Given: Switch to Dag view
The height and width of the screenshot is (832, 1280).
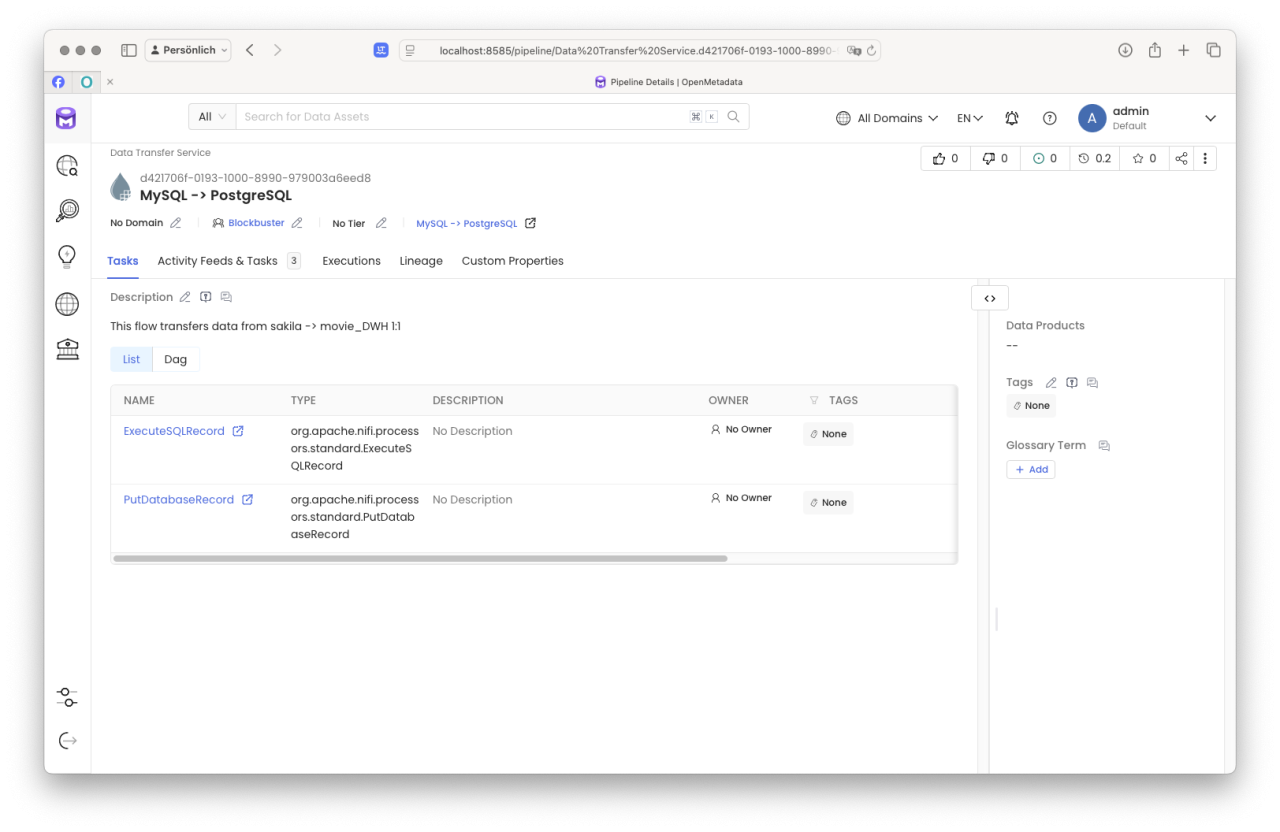Looking at the screenshot, I should (176, 359).
